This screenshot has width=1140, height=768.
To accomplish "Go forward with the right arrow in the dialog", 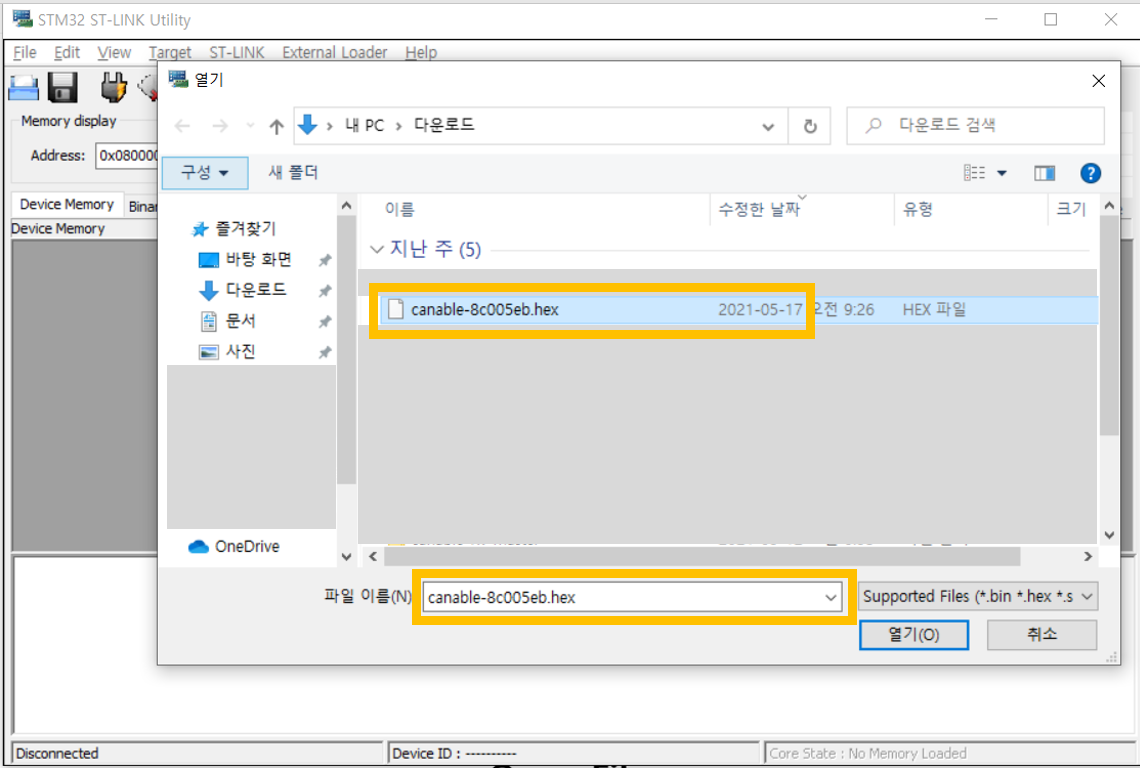I will click(220, 127).
